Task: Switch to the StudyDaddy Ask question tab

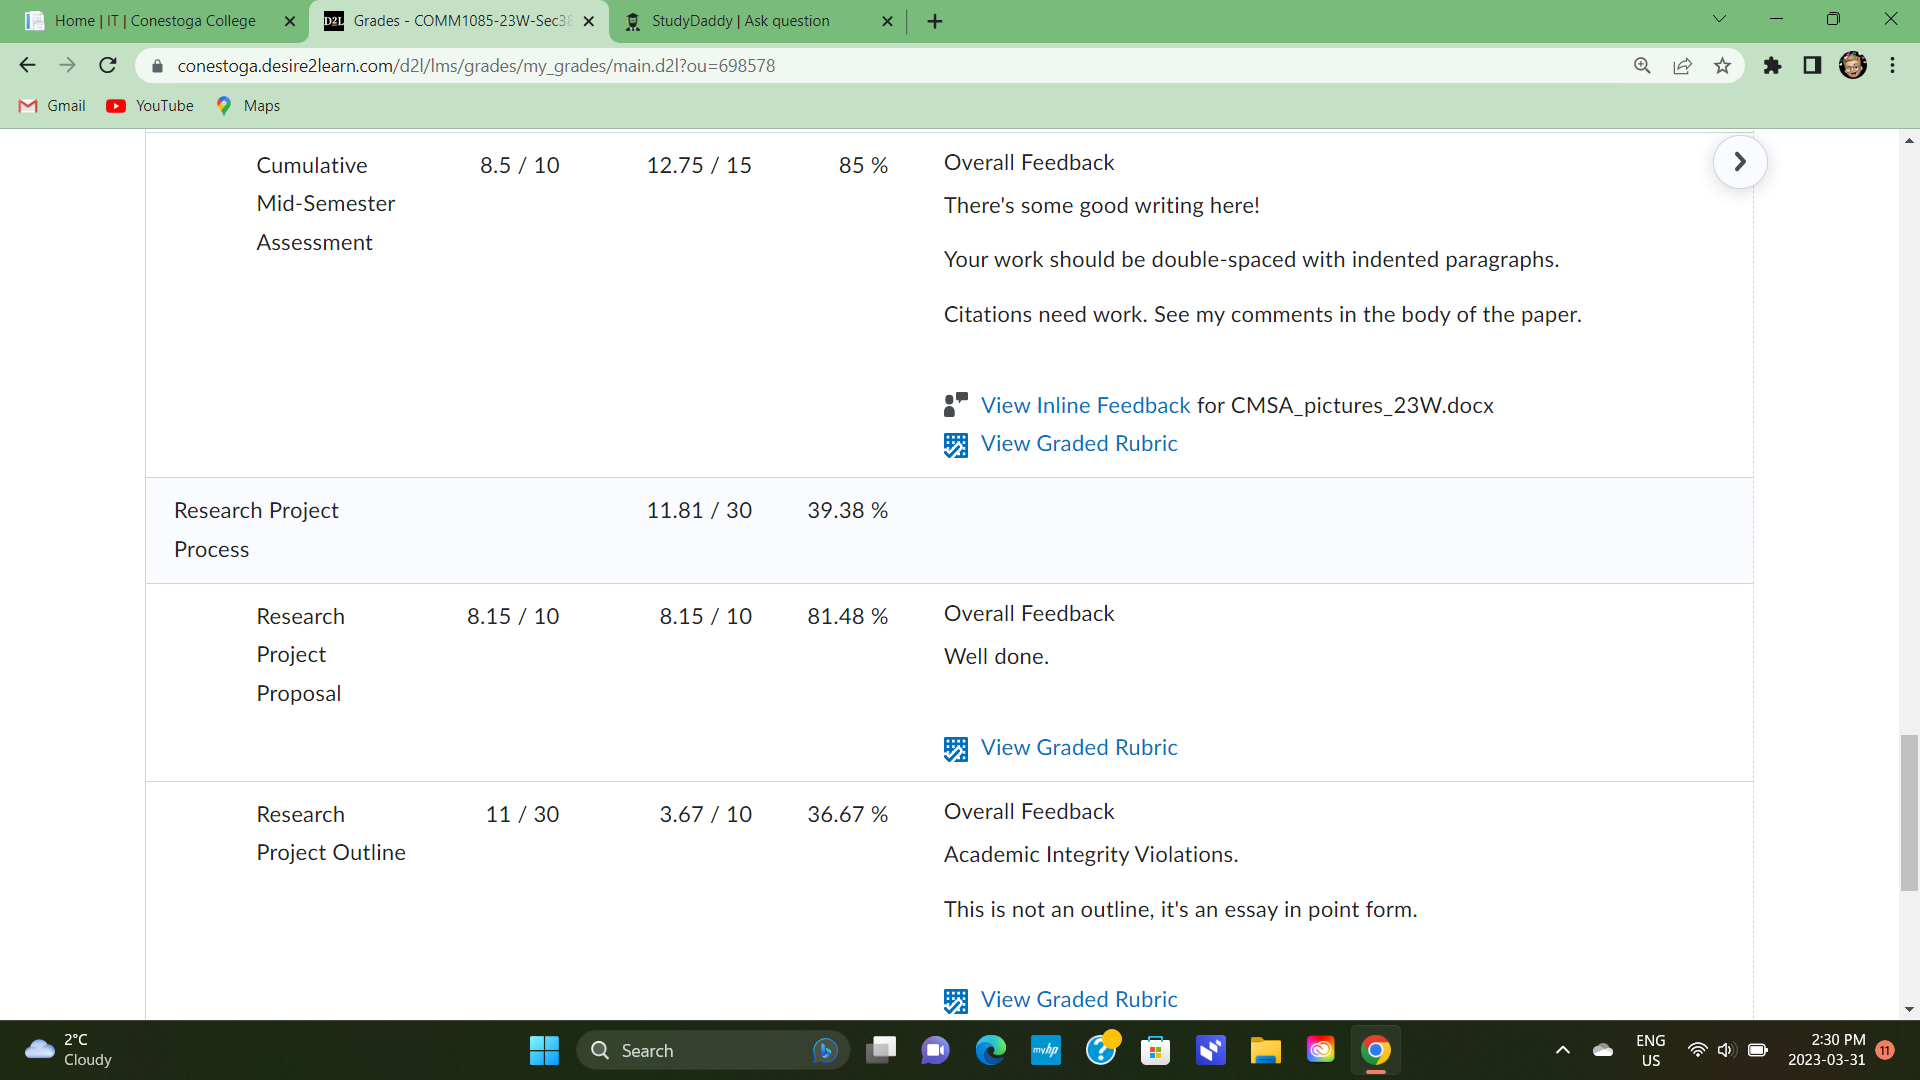Action: tap(740, 21)
